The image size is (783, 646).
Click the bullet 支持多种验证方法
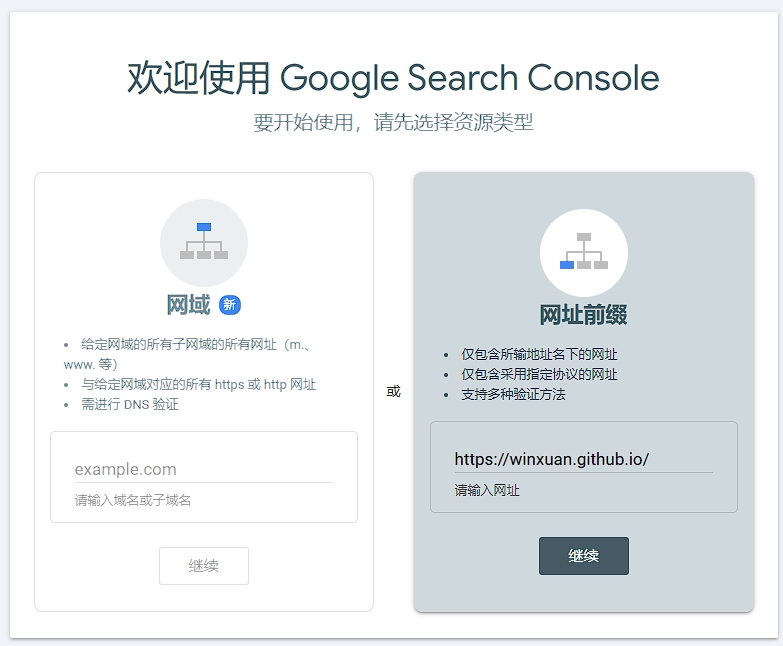513,394
